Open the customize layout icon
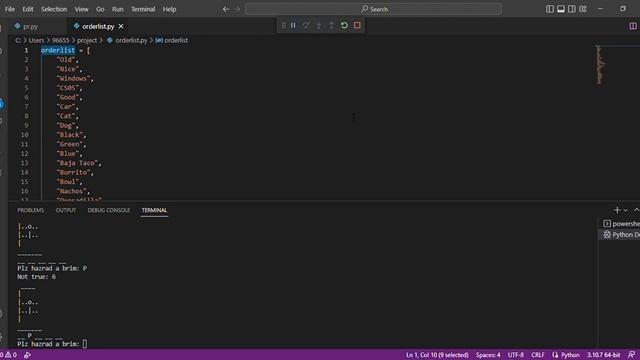The width and height of the screenshot is (640, 360). (583, 9)
